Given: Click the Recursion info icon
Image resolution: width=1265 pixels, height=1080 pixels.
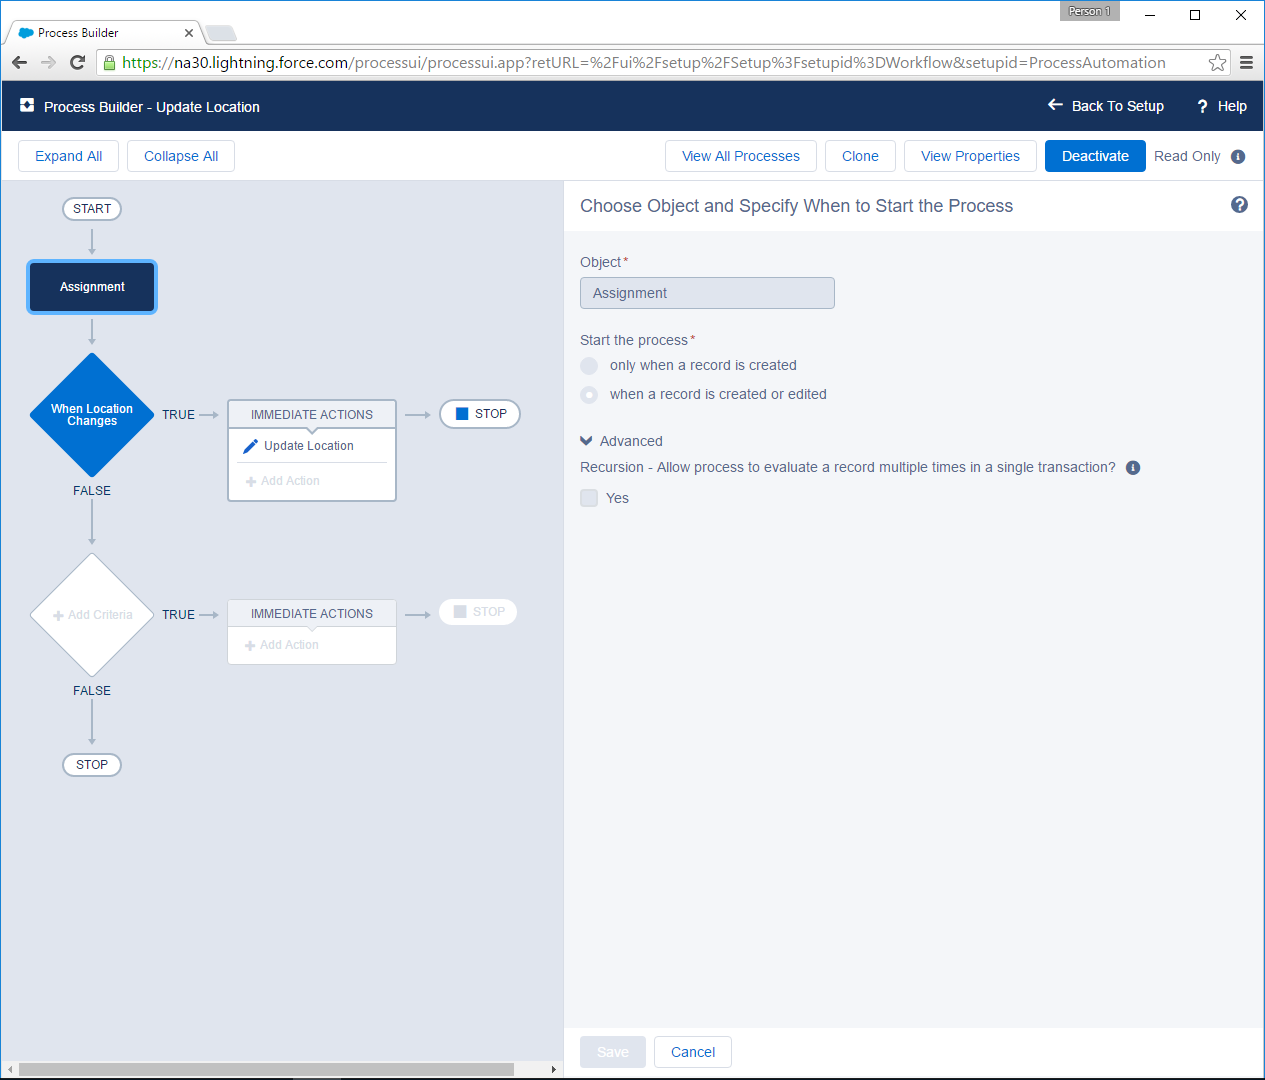Looking at the screenshot, I should 1133,468.
